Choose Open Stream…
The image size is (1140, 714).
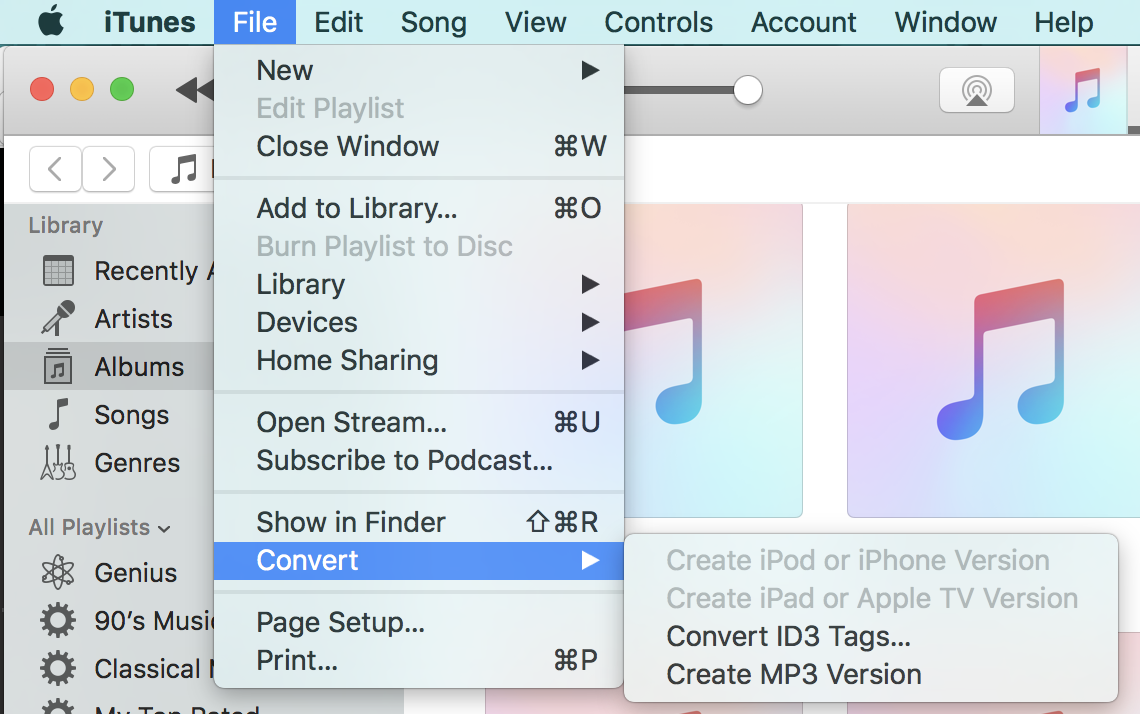[x=419, y=422]
